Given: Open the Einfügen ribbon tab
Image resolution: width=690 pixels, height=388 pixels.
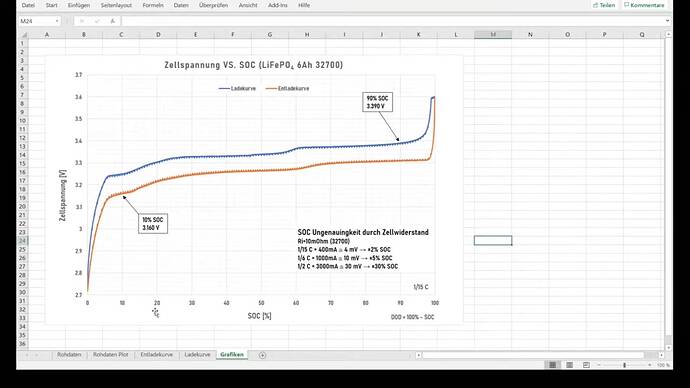Looking at the screenshot, I should (79, 5).
